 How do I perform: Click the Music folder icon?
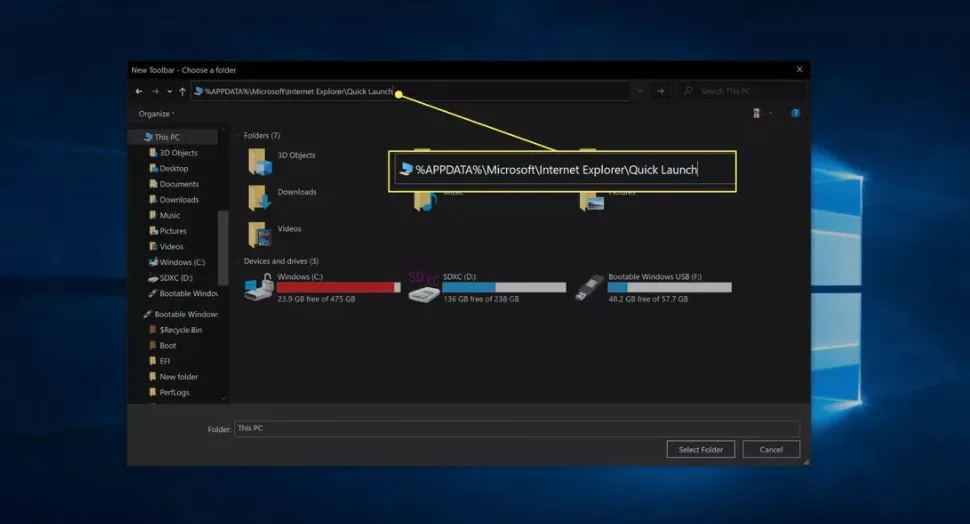click(x=425, y=202)
